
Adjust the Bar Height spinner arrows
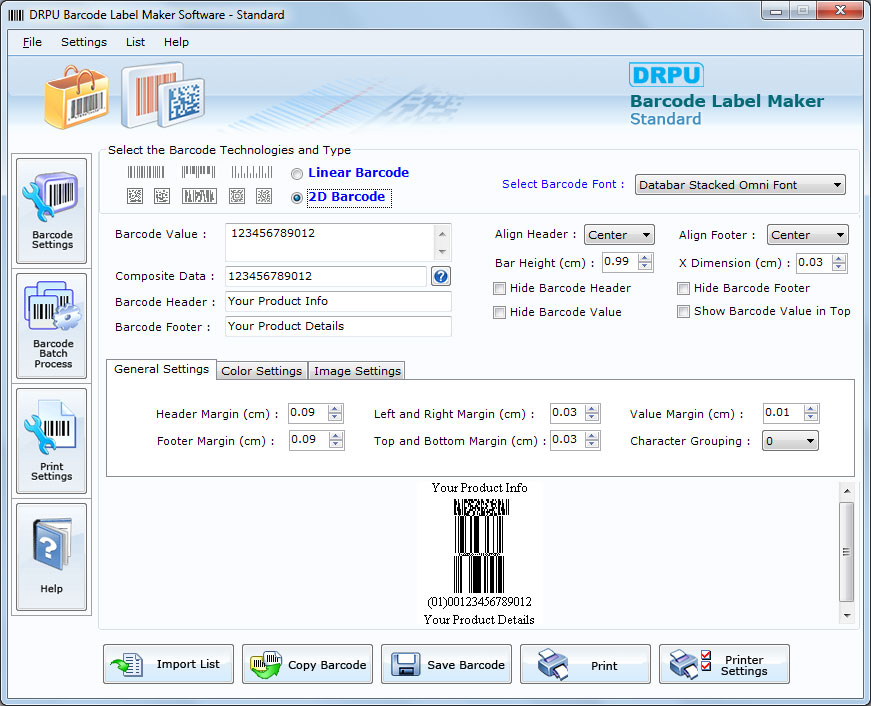[645, 262]
